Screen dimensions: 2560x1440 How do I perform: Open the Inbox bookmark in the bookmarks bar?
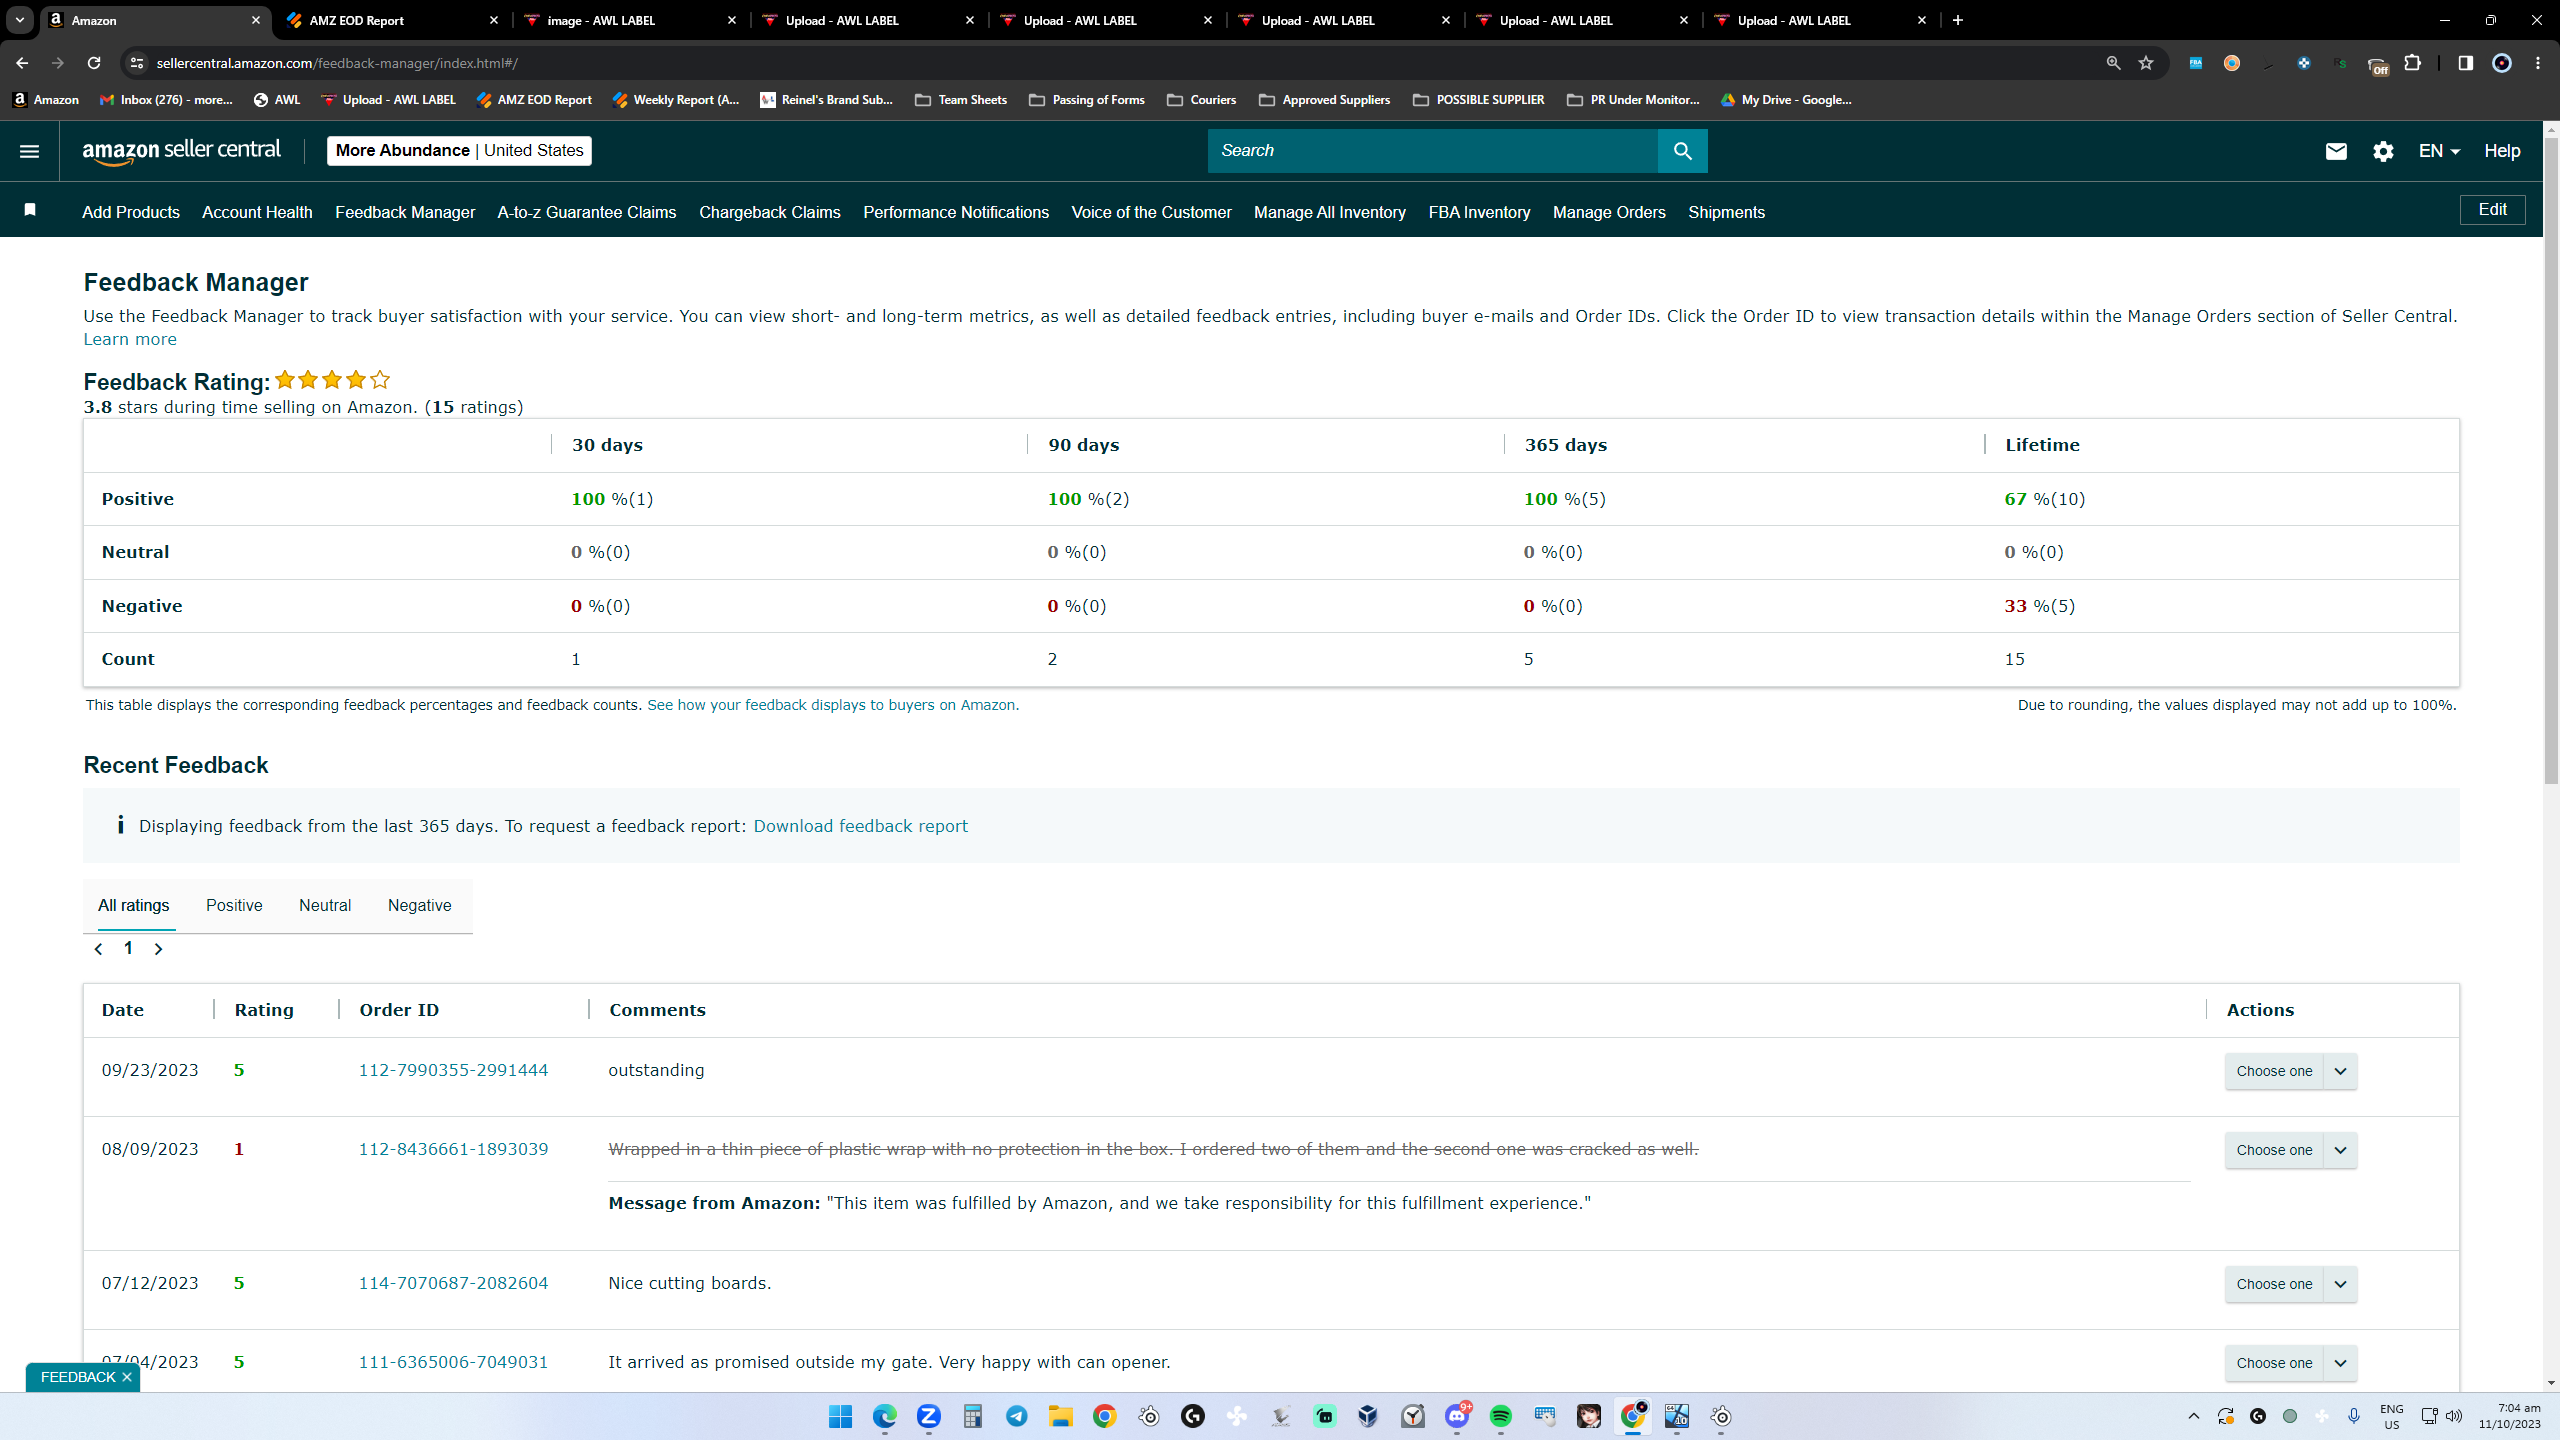click(x=166, y=100)
